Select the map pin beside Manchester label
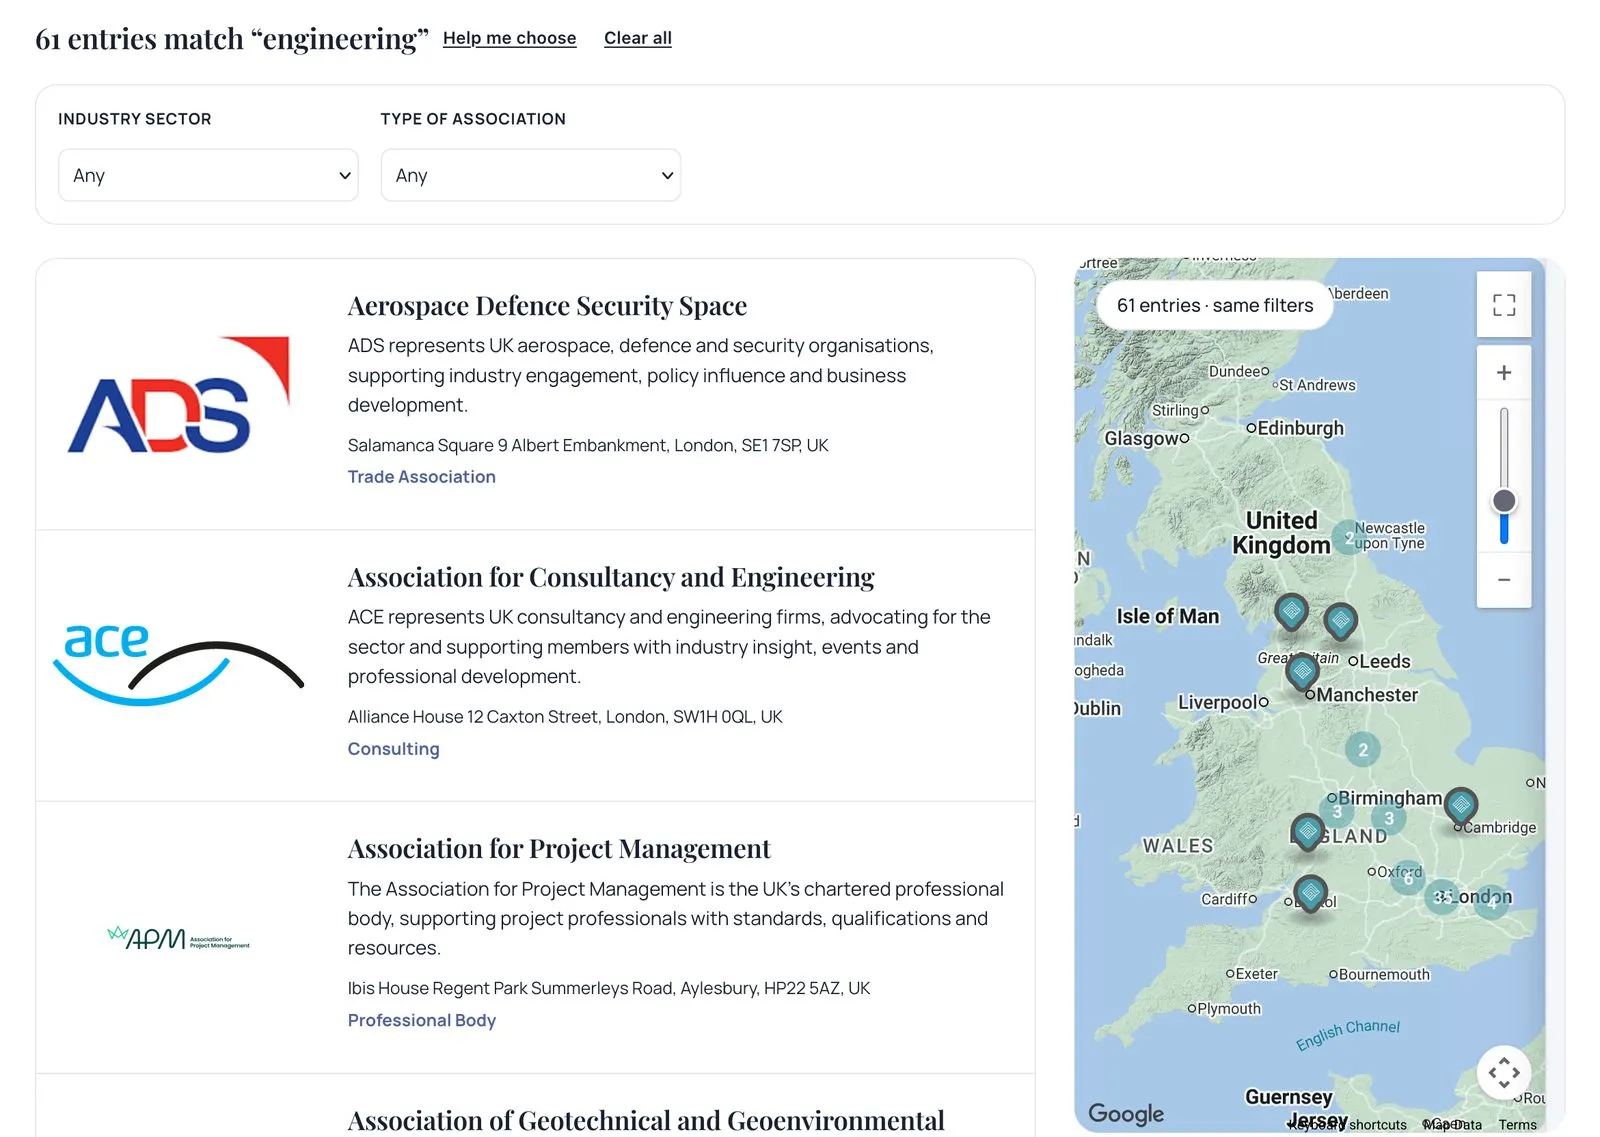Viewport: 1600px width, 1137px height. tap(1302, 671)
